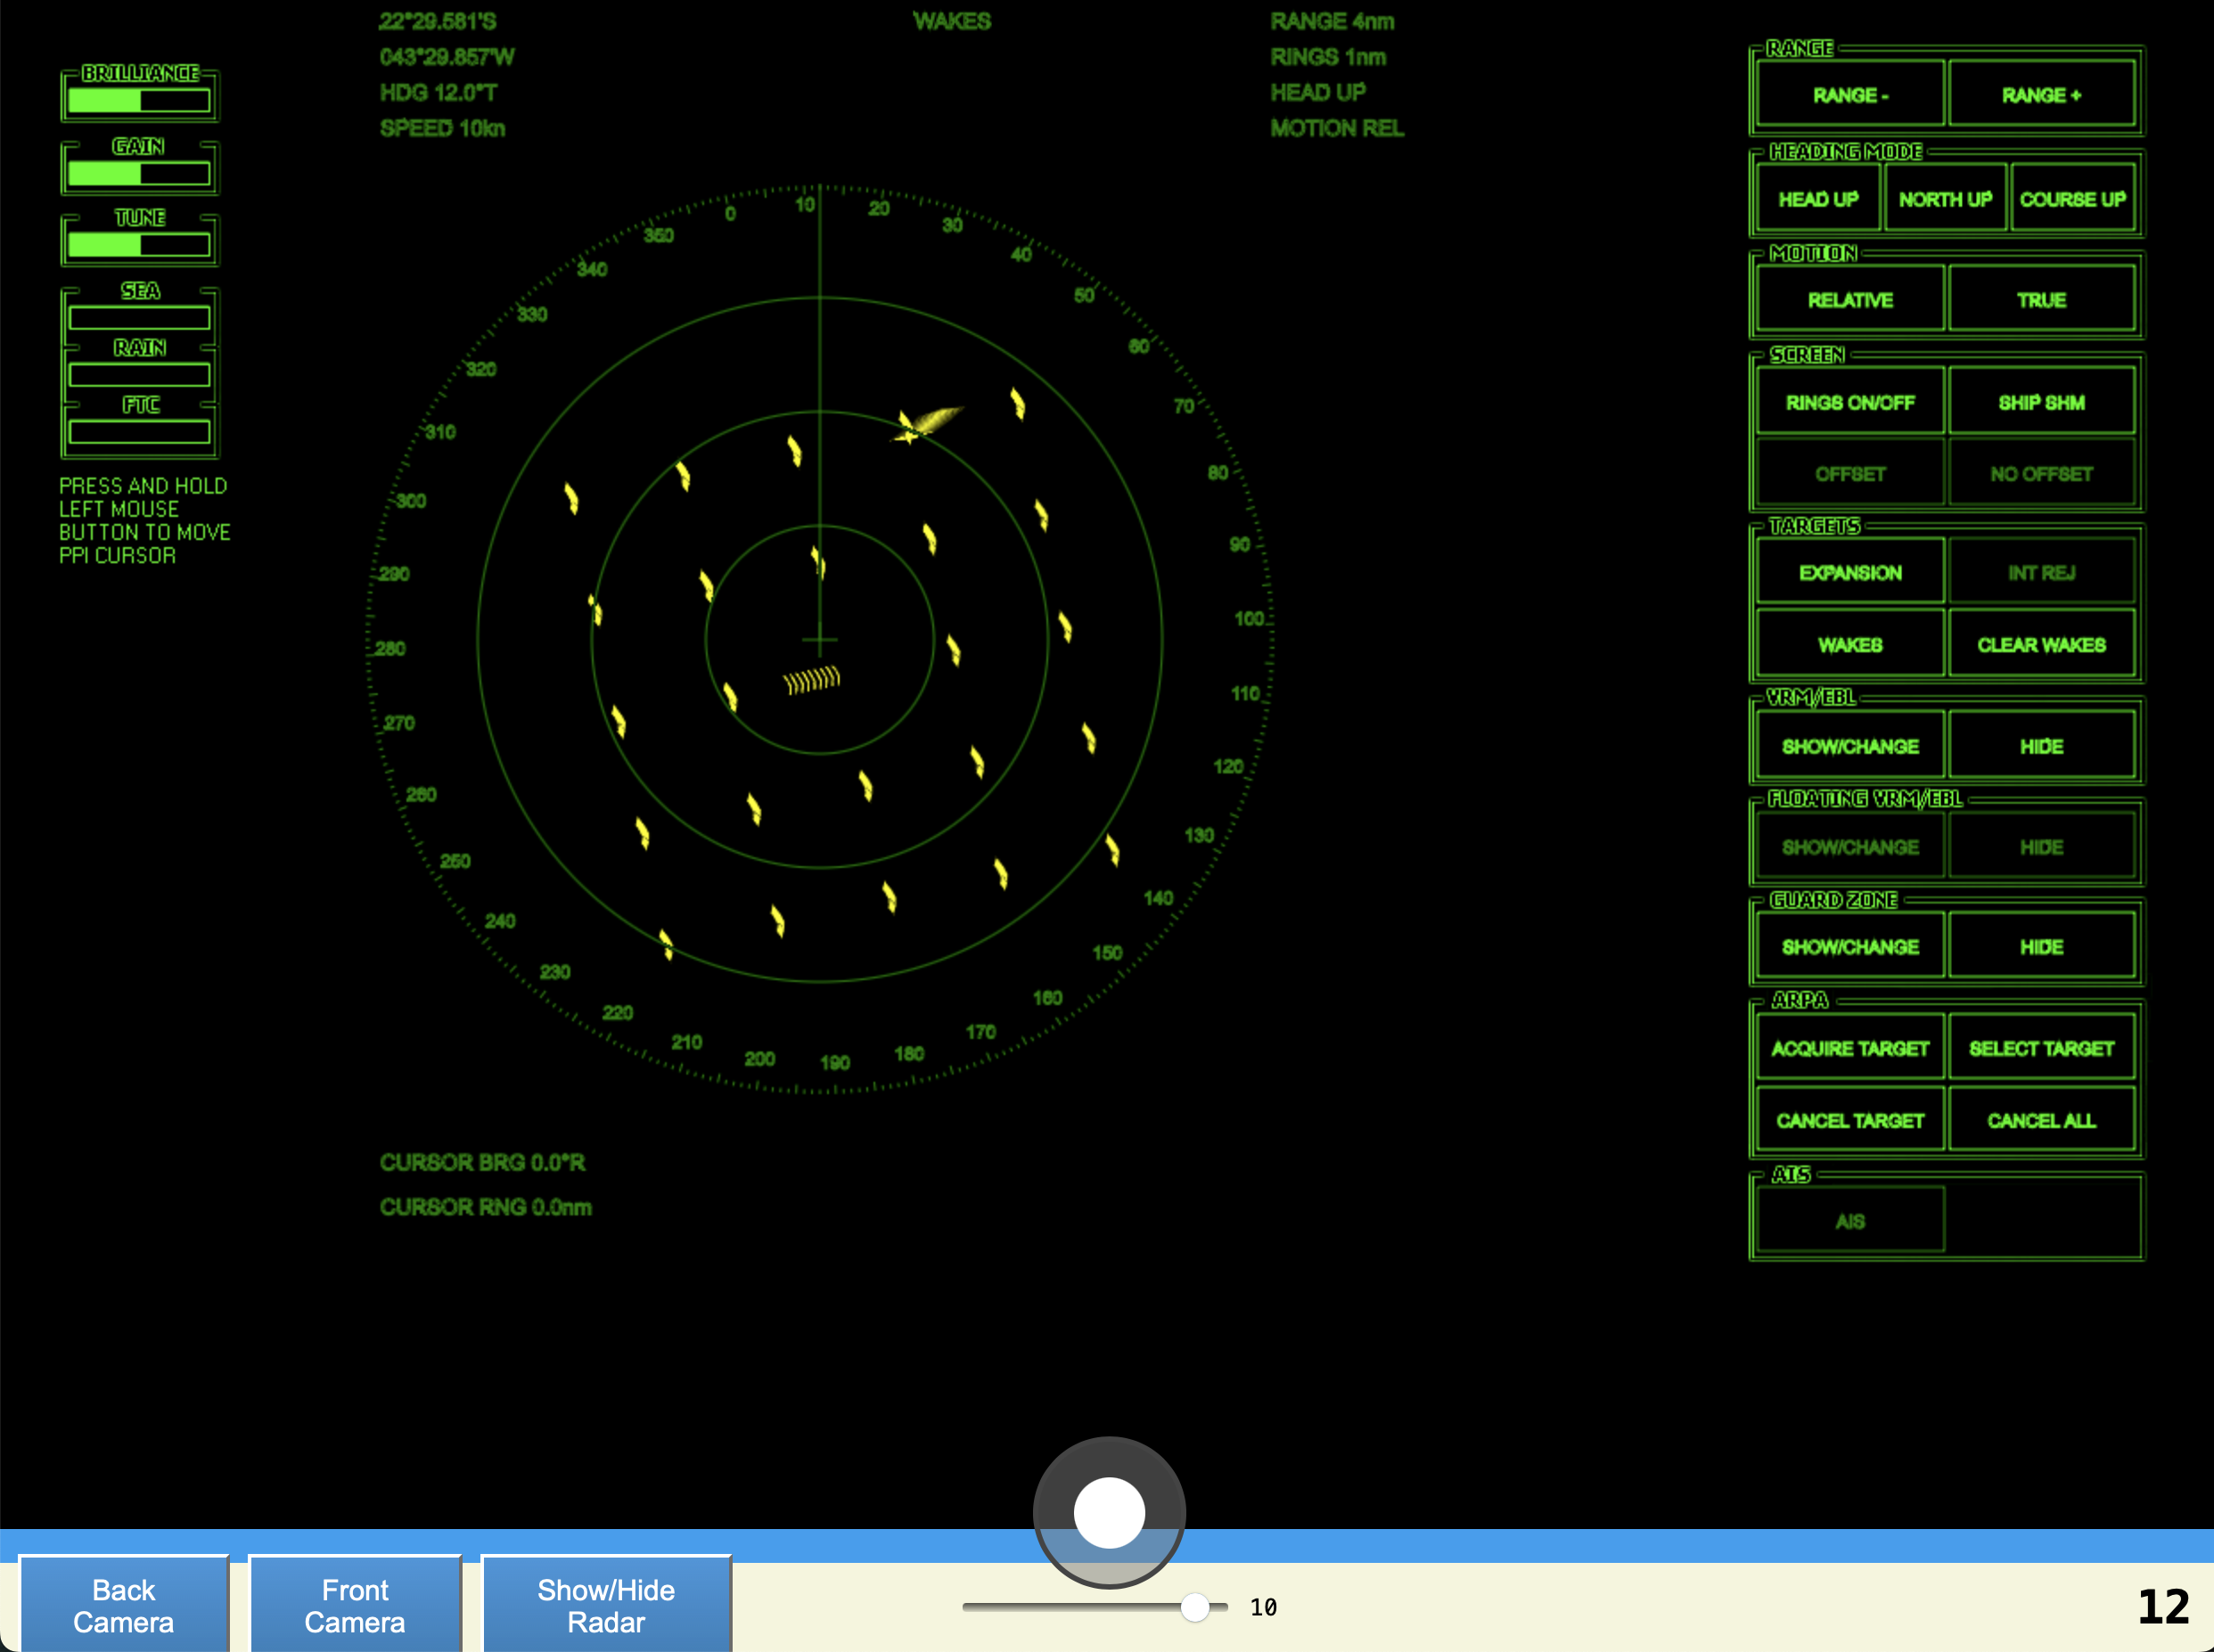Set the SEA clutter bar

coord(139,318)
